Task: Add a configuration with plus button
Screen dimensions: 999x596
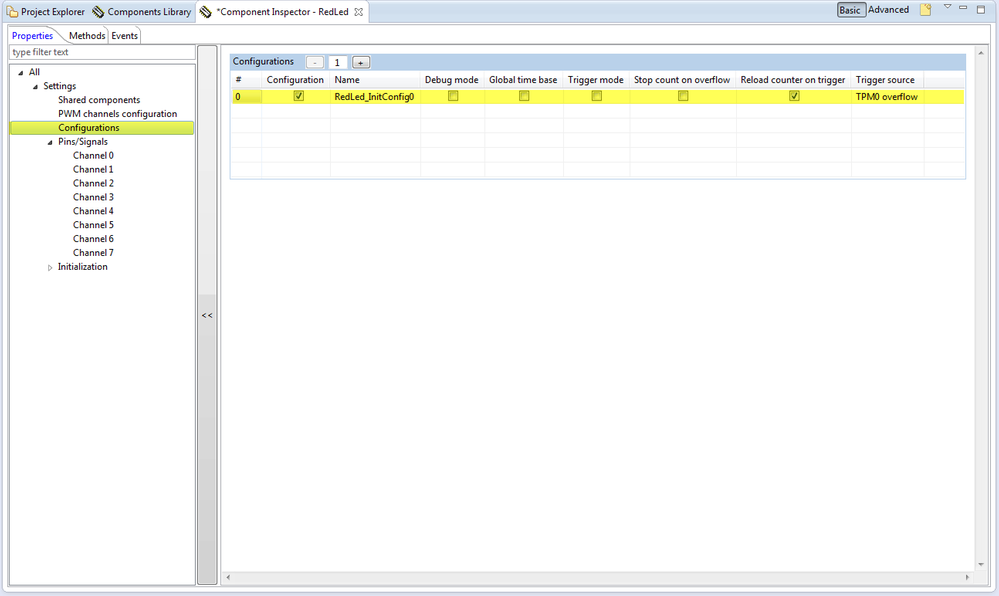Action: (x=361, y=62)
